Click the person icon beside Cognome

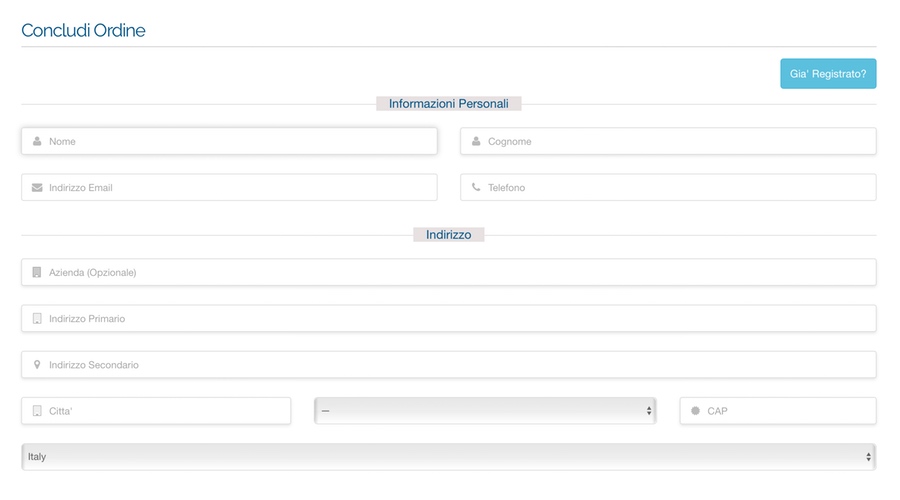click(476, 141)
